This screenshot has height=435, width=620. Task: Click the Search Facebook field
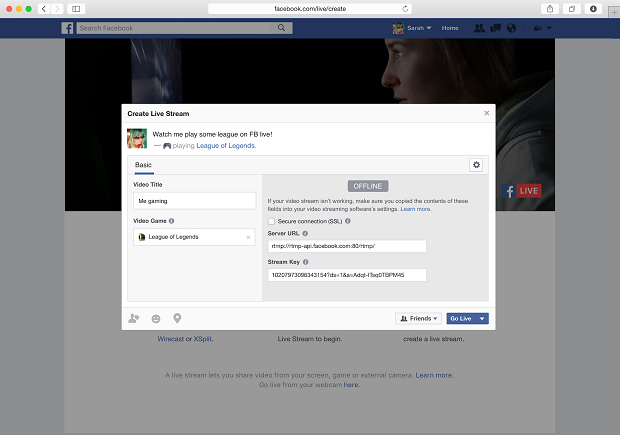coord(174,28)
